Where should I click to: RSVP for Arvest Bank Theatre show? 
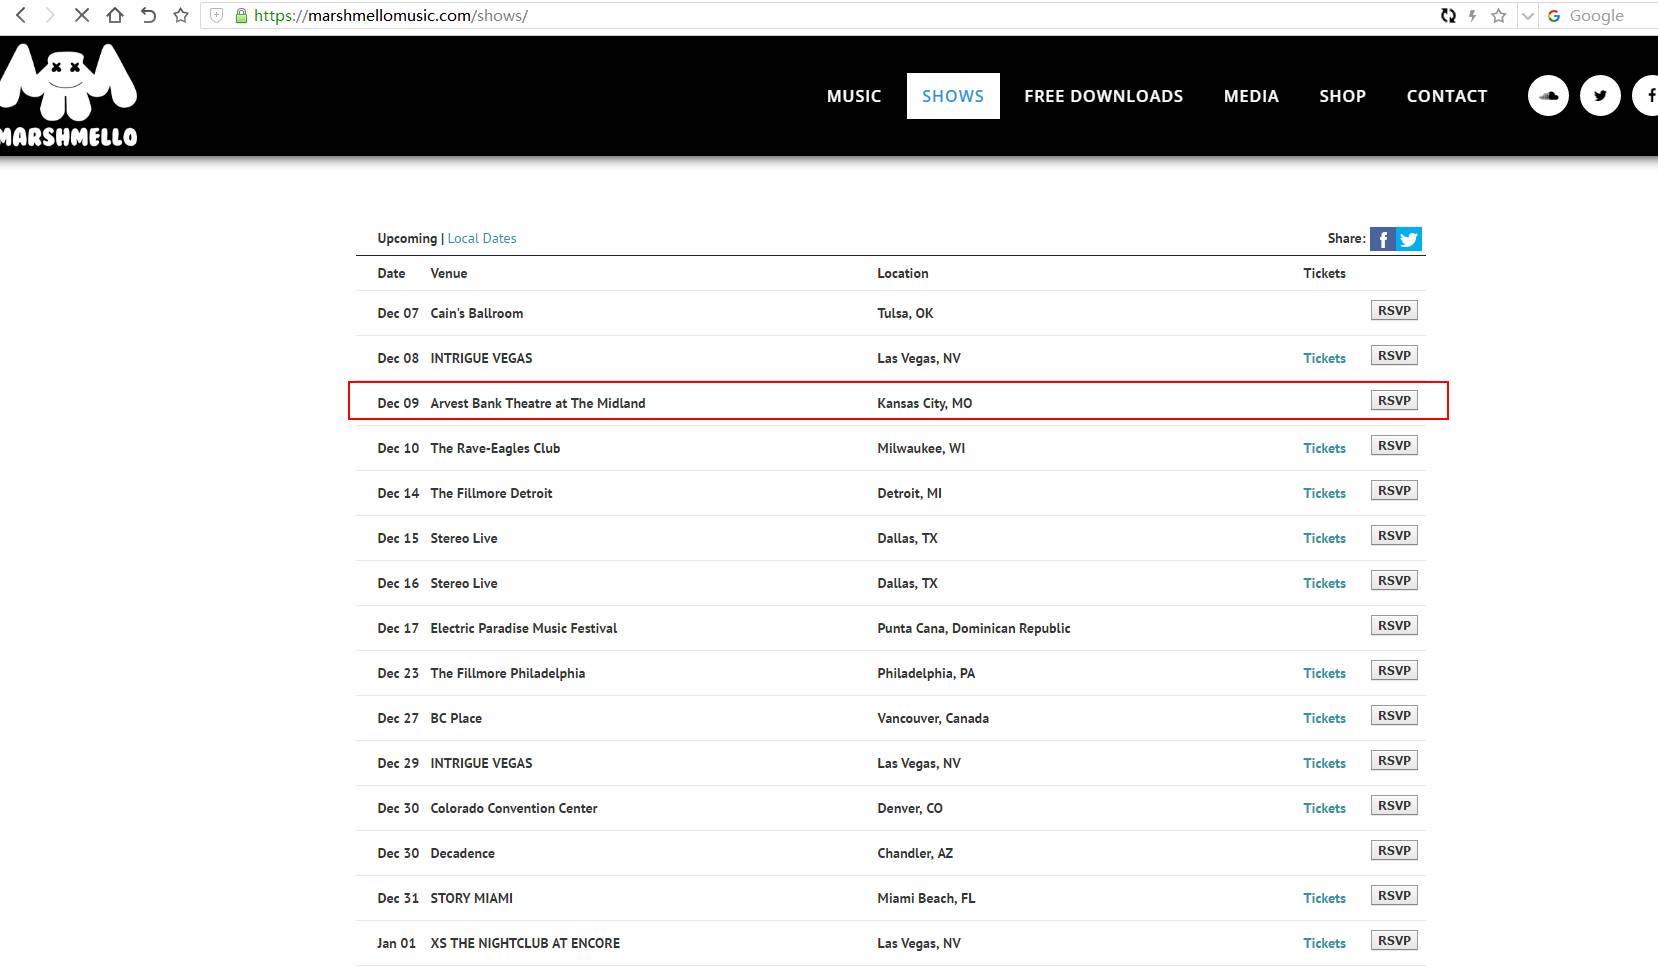pos(1394,401)
